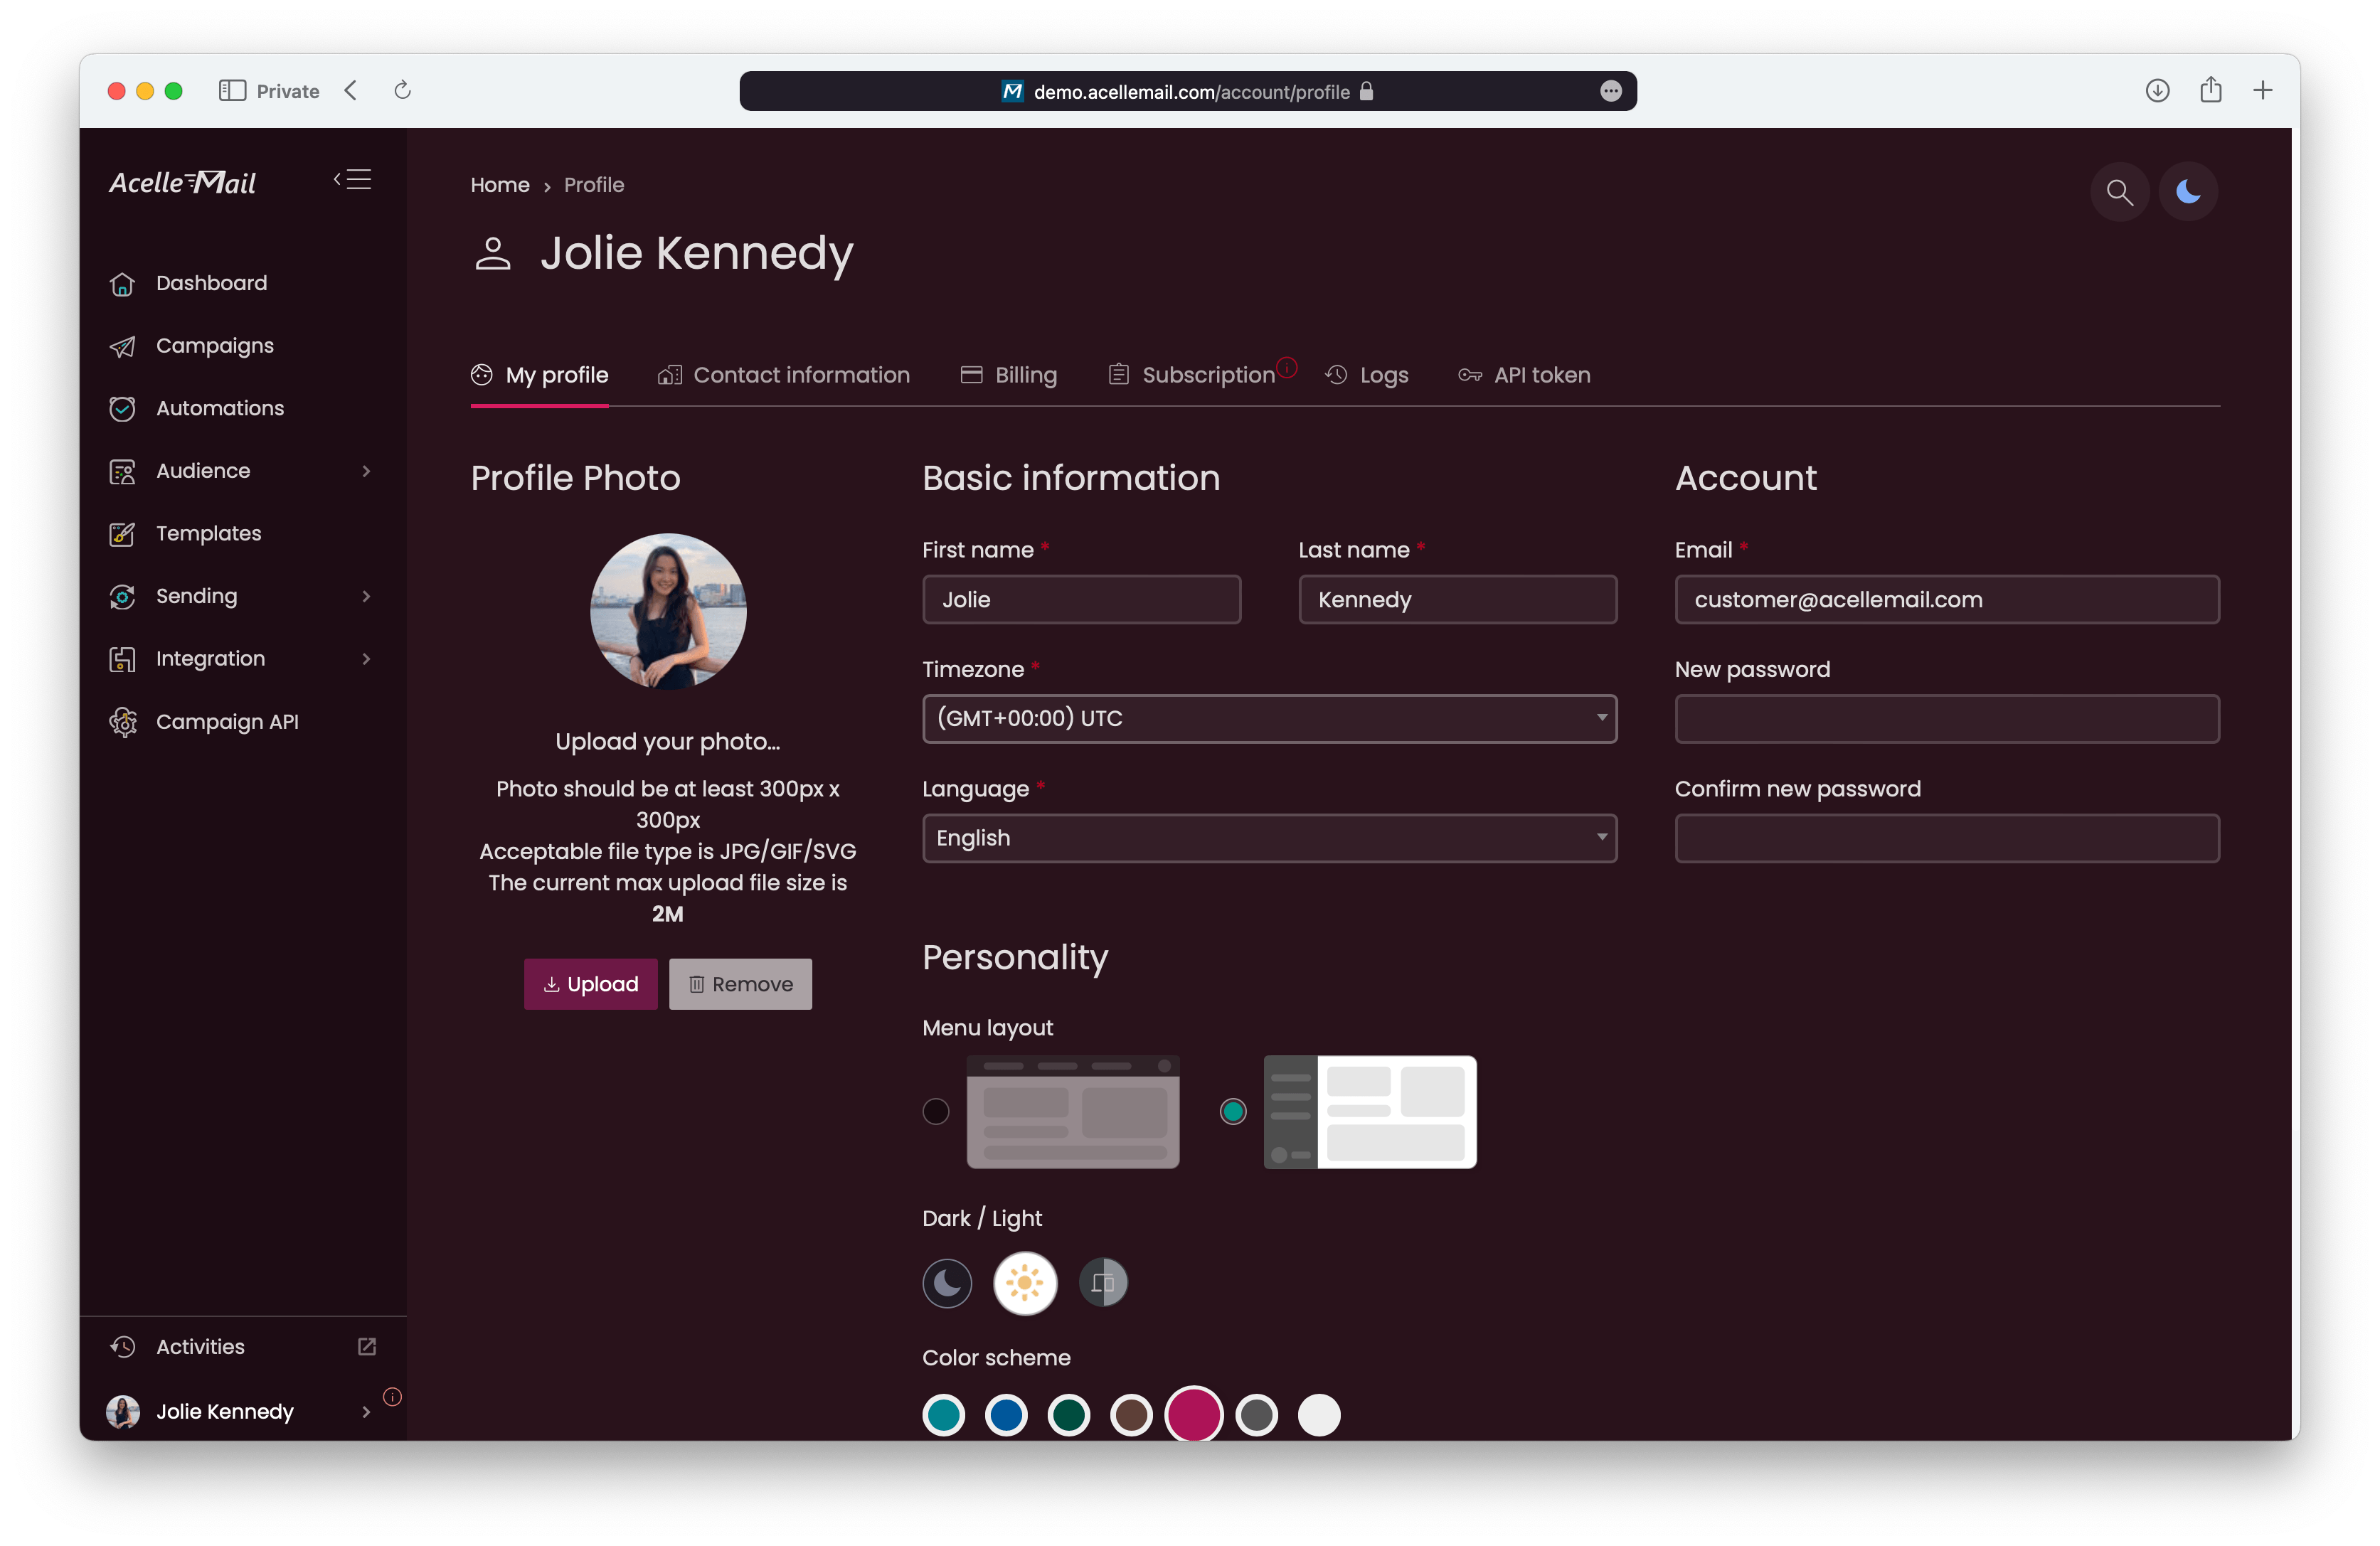The image size is (2380, 1546).
Task: Click the Campaigns icon in sidebar
Action: [x=123, y=346]
